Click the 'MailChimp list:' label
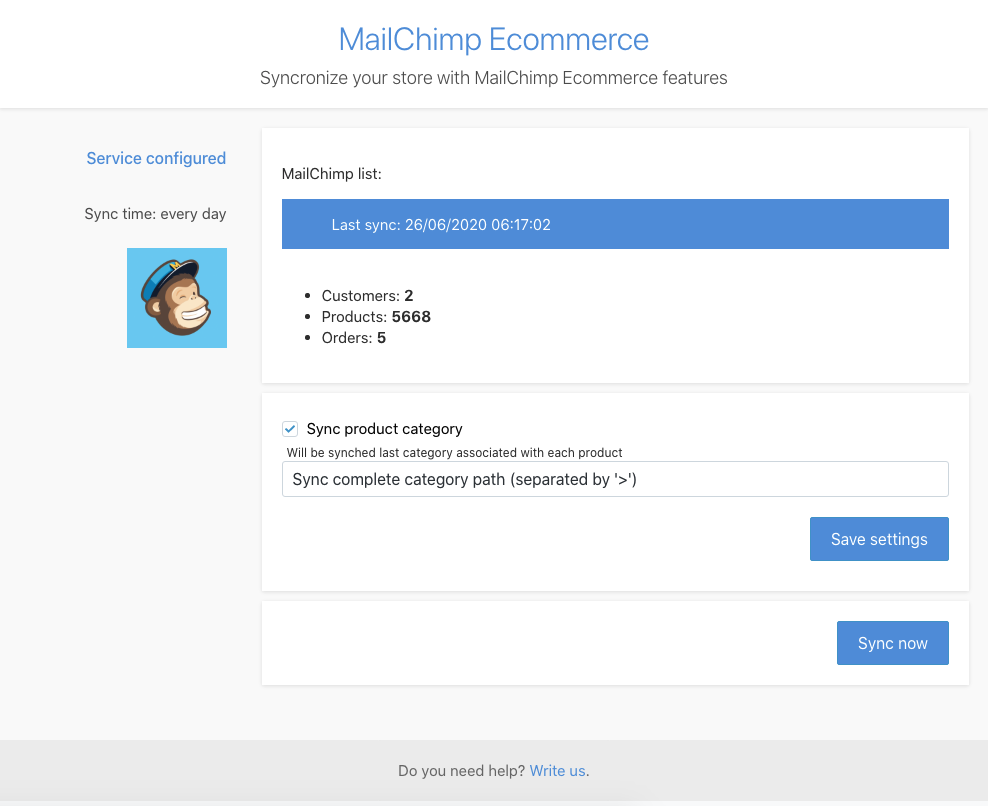This screenshot has height=806, width=988. [332, 174]
